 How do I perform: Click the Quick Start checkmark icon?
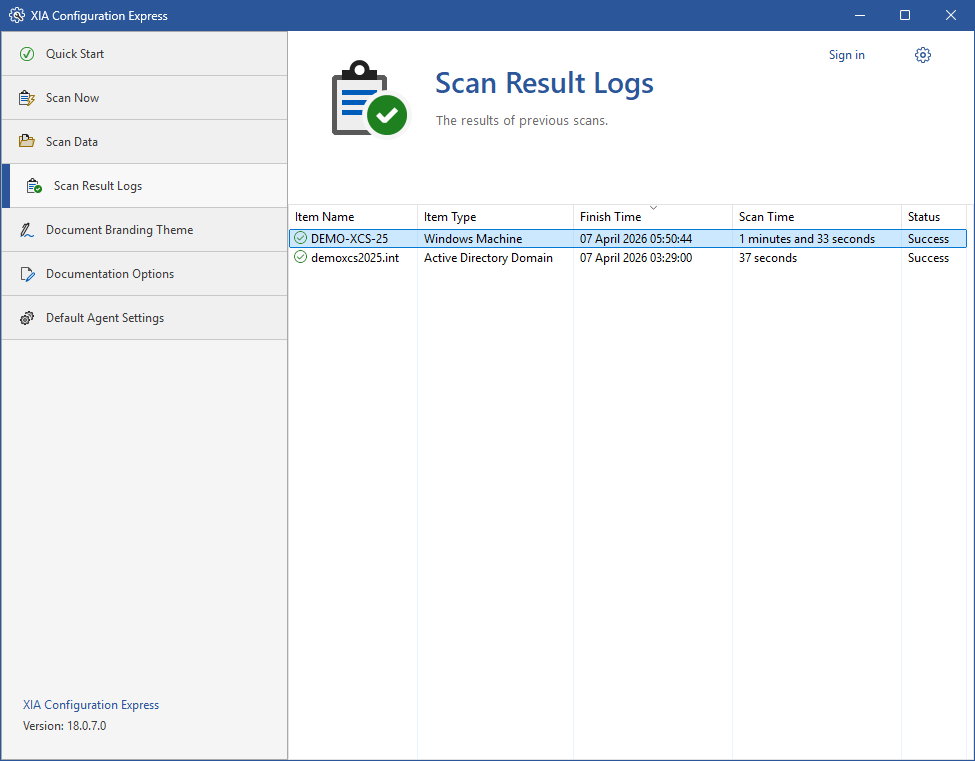(x=27, y=54)
